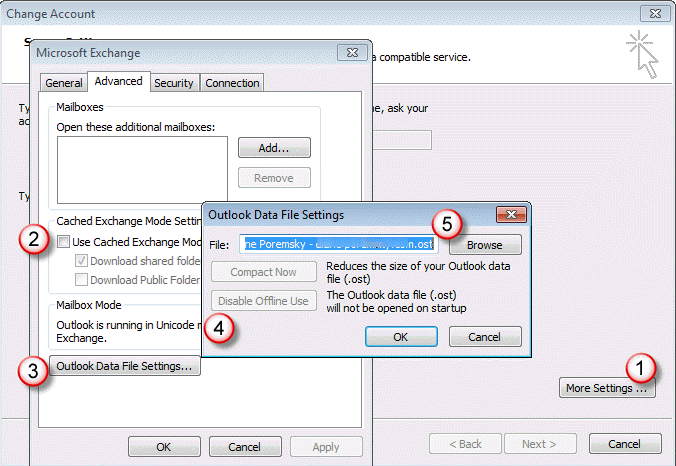Click the Compact Now button

click(263, 272)
